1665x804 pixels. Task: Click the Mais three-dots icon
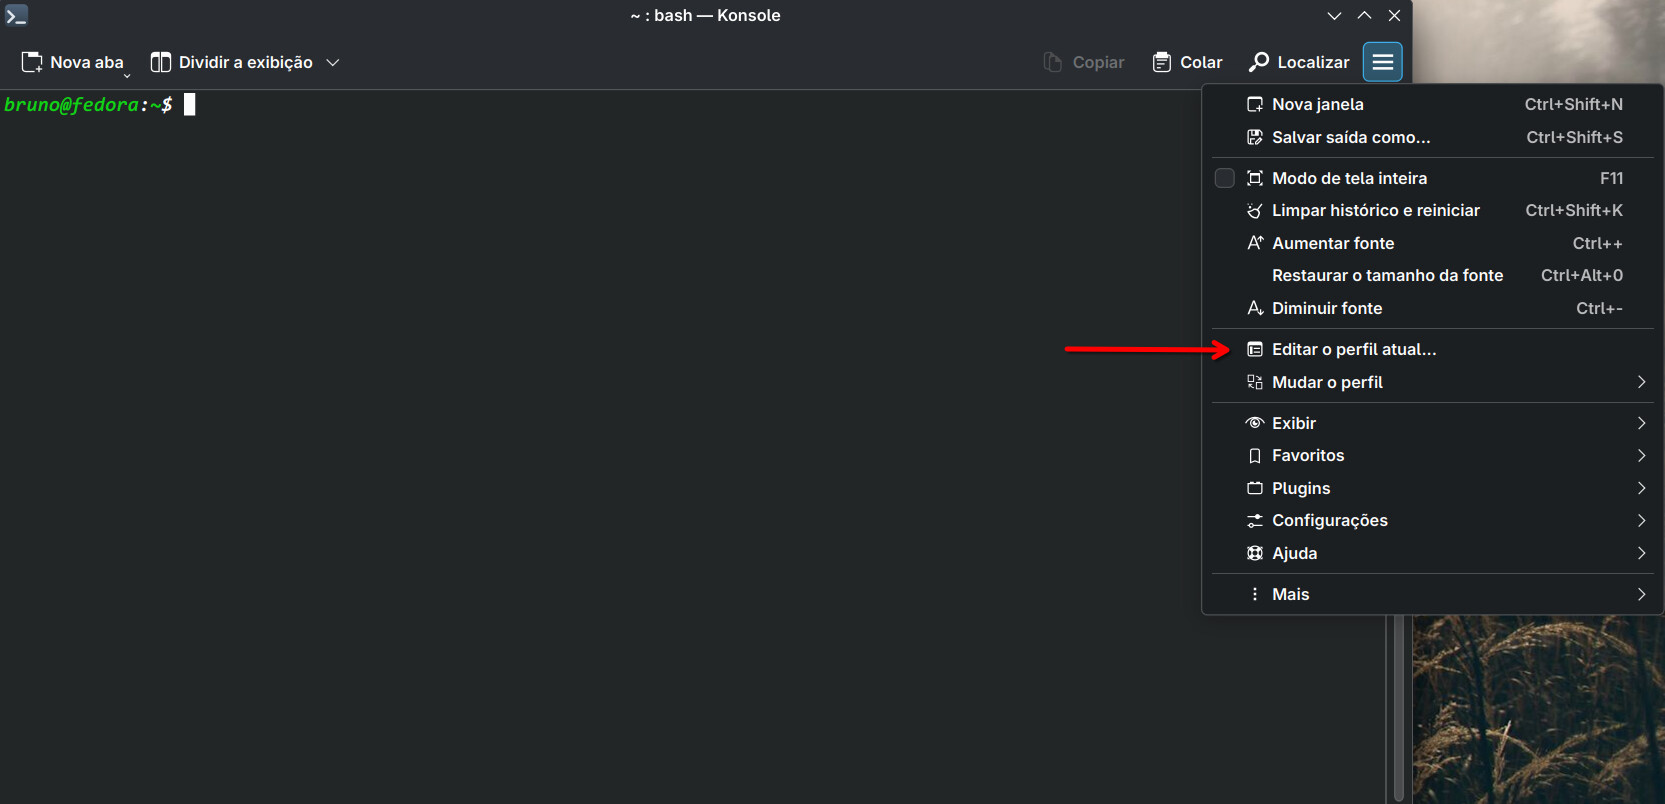(x=1255, y=594)
